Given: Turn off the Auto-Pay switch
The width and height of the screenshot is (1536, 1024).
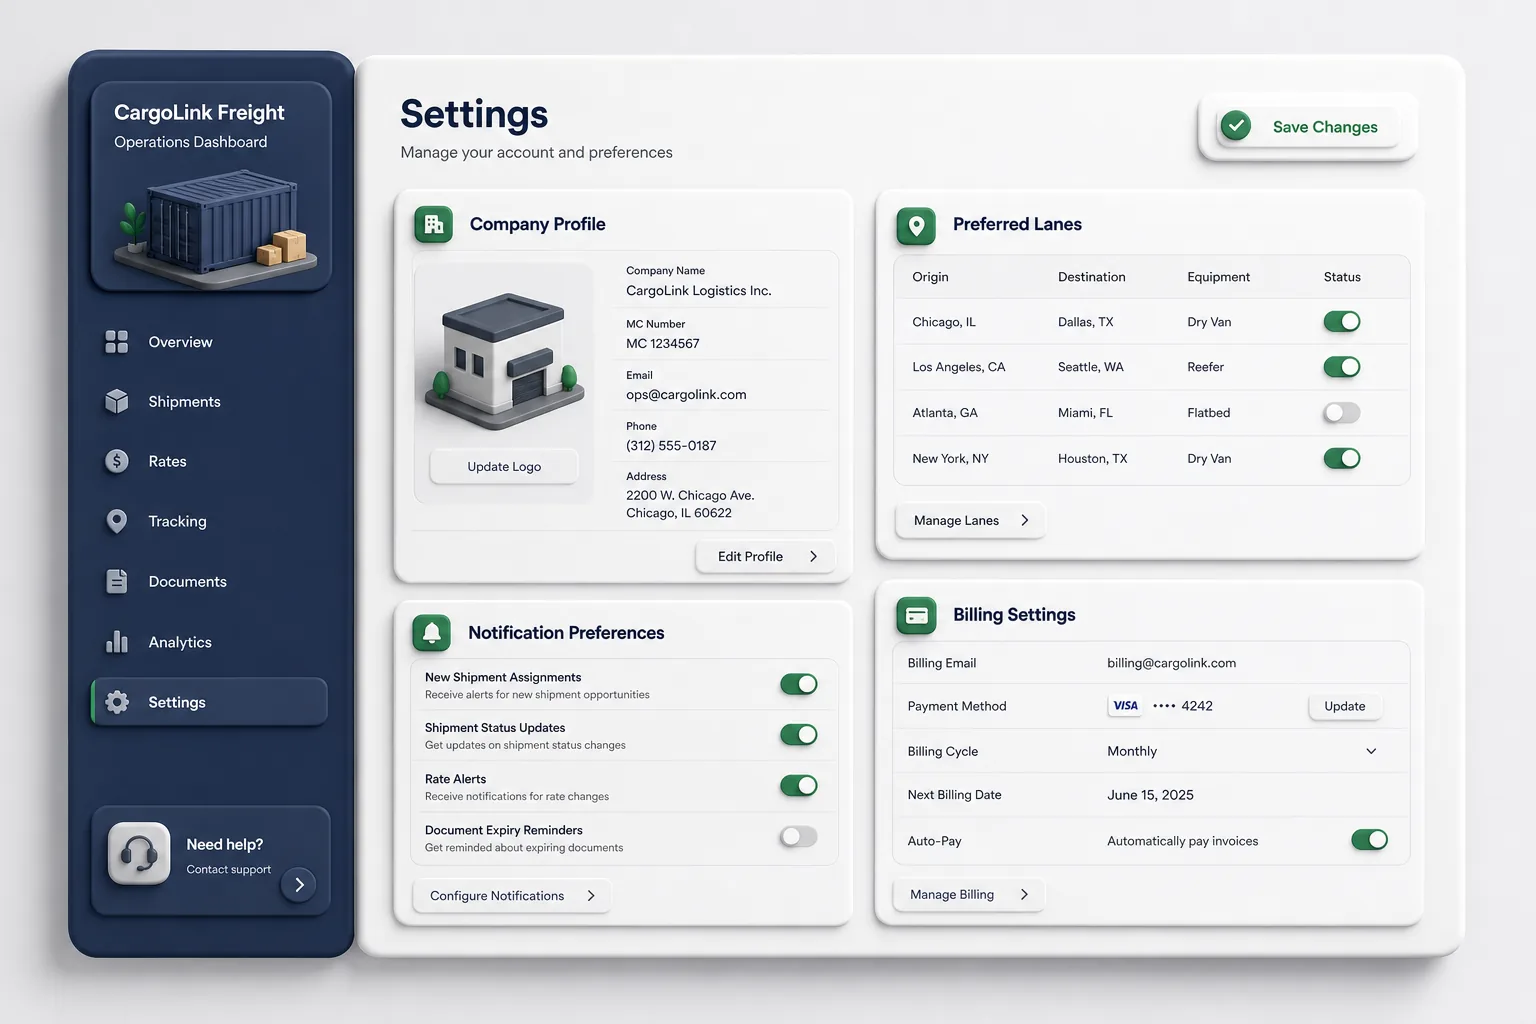Looking at the screenshot, I should pos(1369,840).
